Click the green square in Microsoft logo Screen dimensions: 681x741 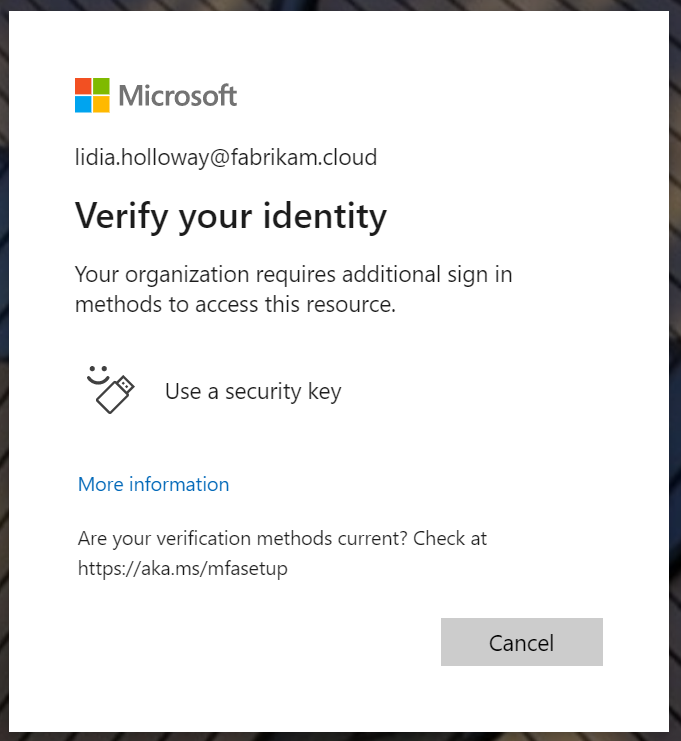pos(101,86)
